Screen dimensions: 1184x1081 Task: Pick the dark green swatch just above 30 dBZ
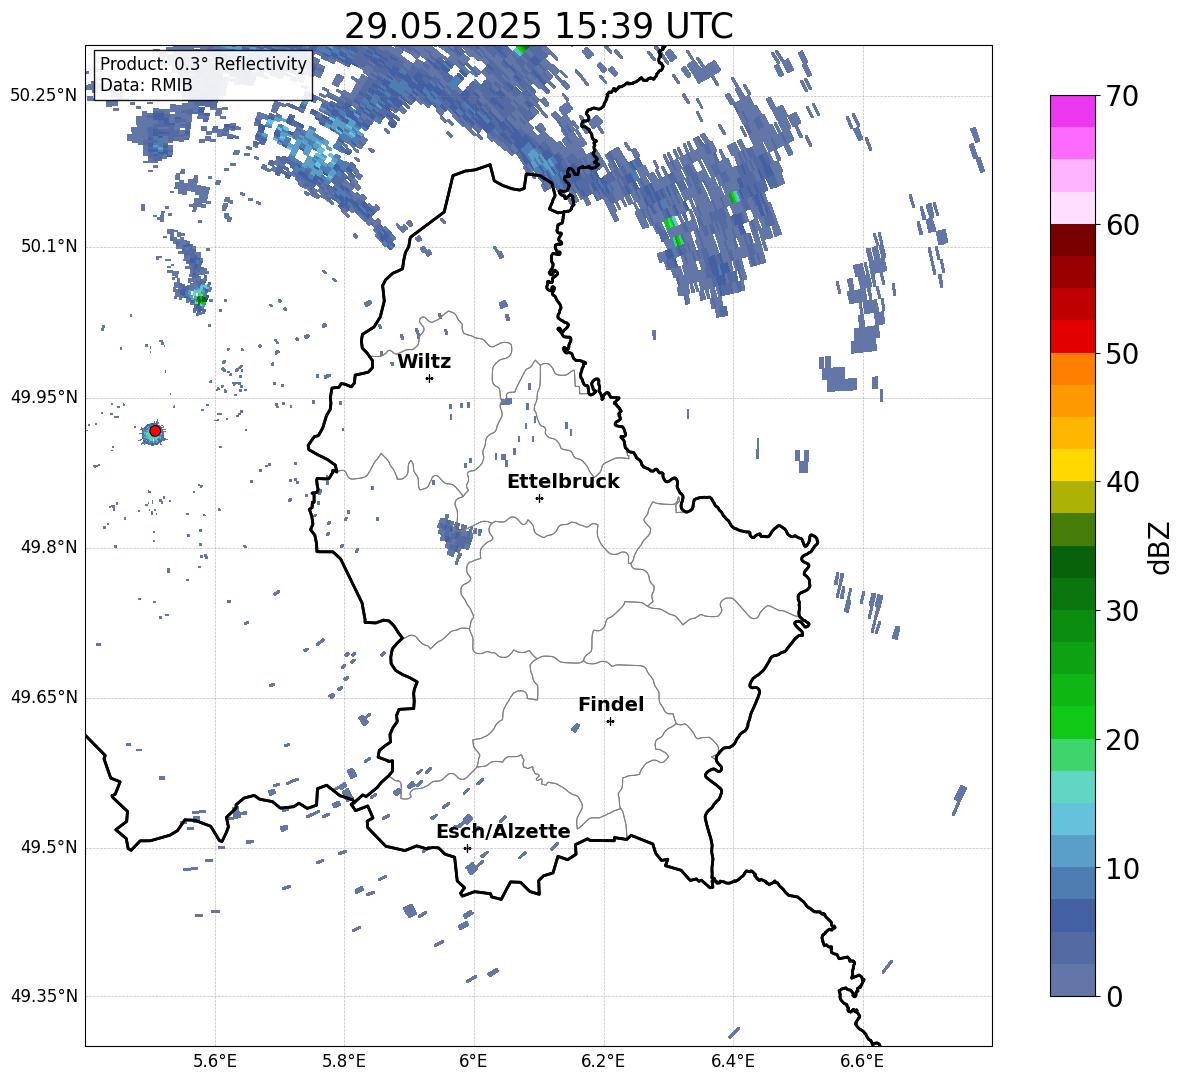tap(1072, 594)
